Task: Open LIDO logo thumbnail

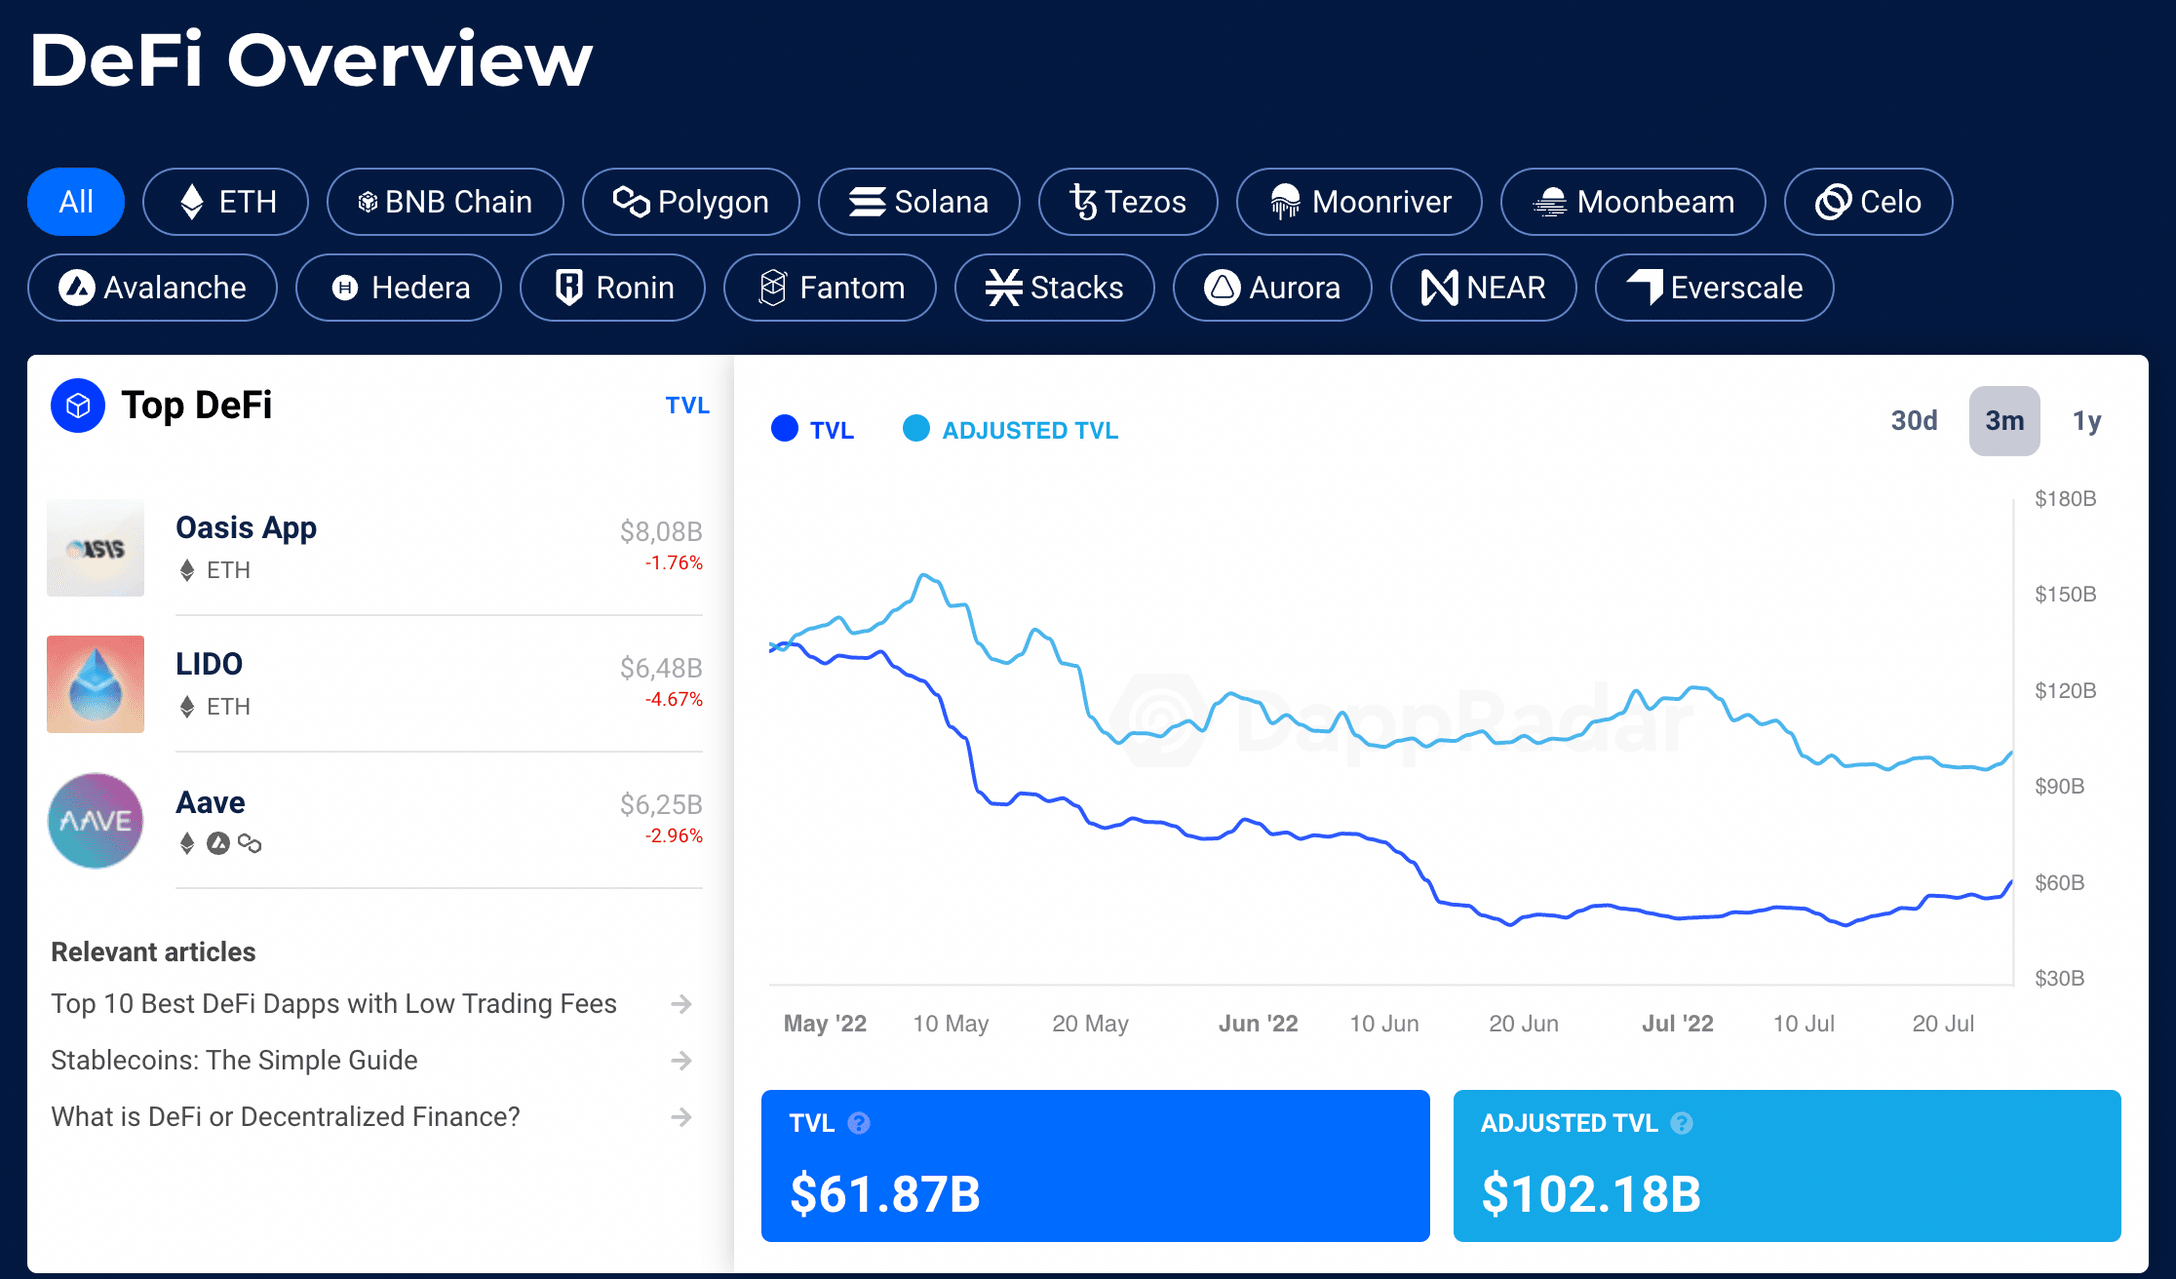Action: click(x=96, y=684)
